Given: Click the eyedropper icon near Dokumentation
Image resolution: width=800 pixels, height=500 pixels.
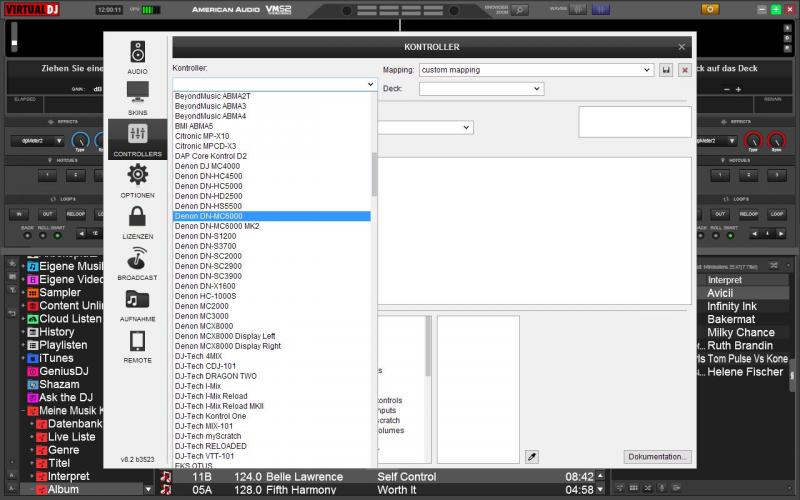Looking at the screenshot, I should pos(532,457).
